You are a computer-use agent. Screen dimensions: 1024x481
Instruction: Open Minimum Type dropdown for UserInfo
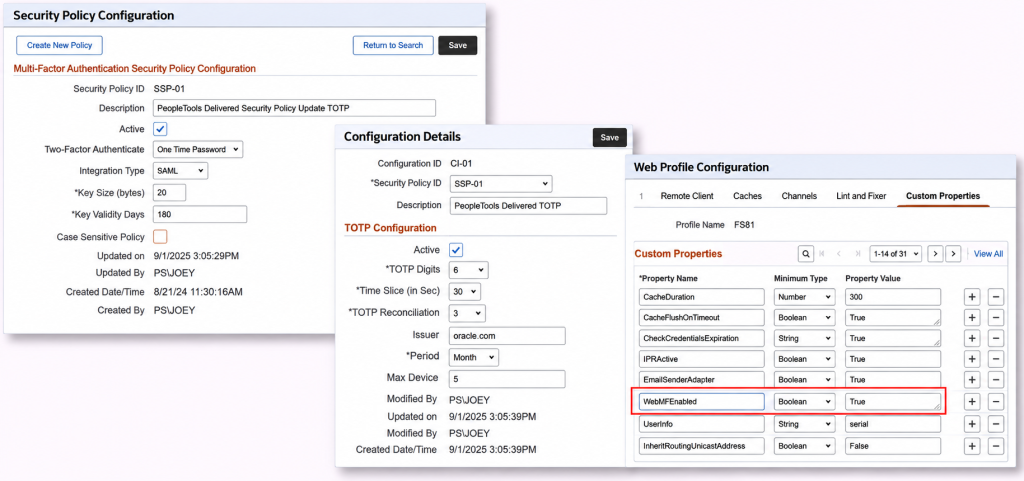[805, 424]
